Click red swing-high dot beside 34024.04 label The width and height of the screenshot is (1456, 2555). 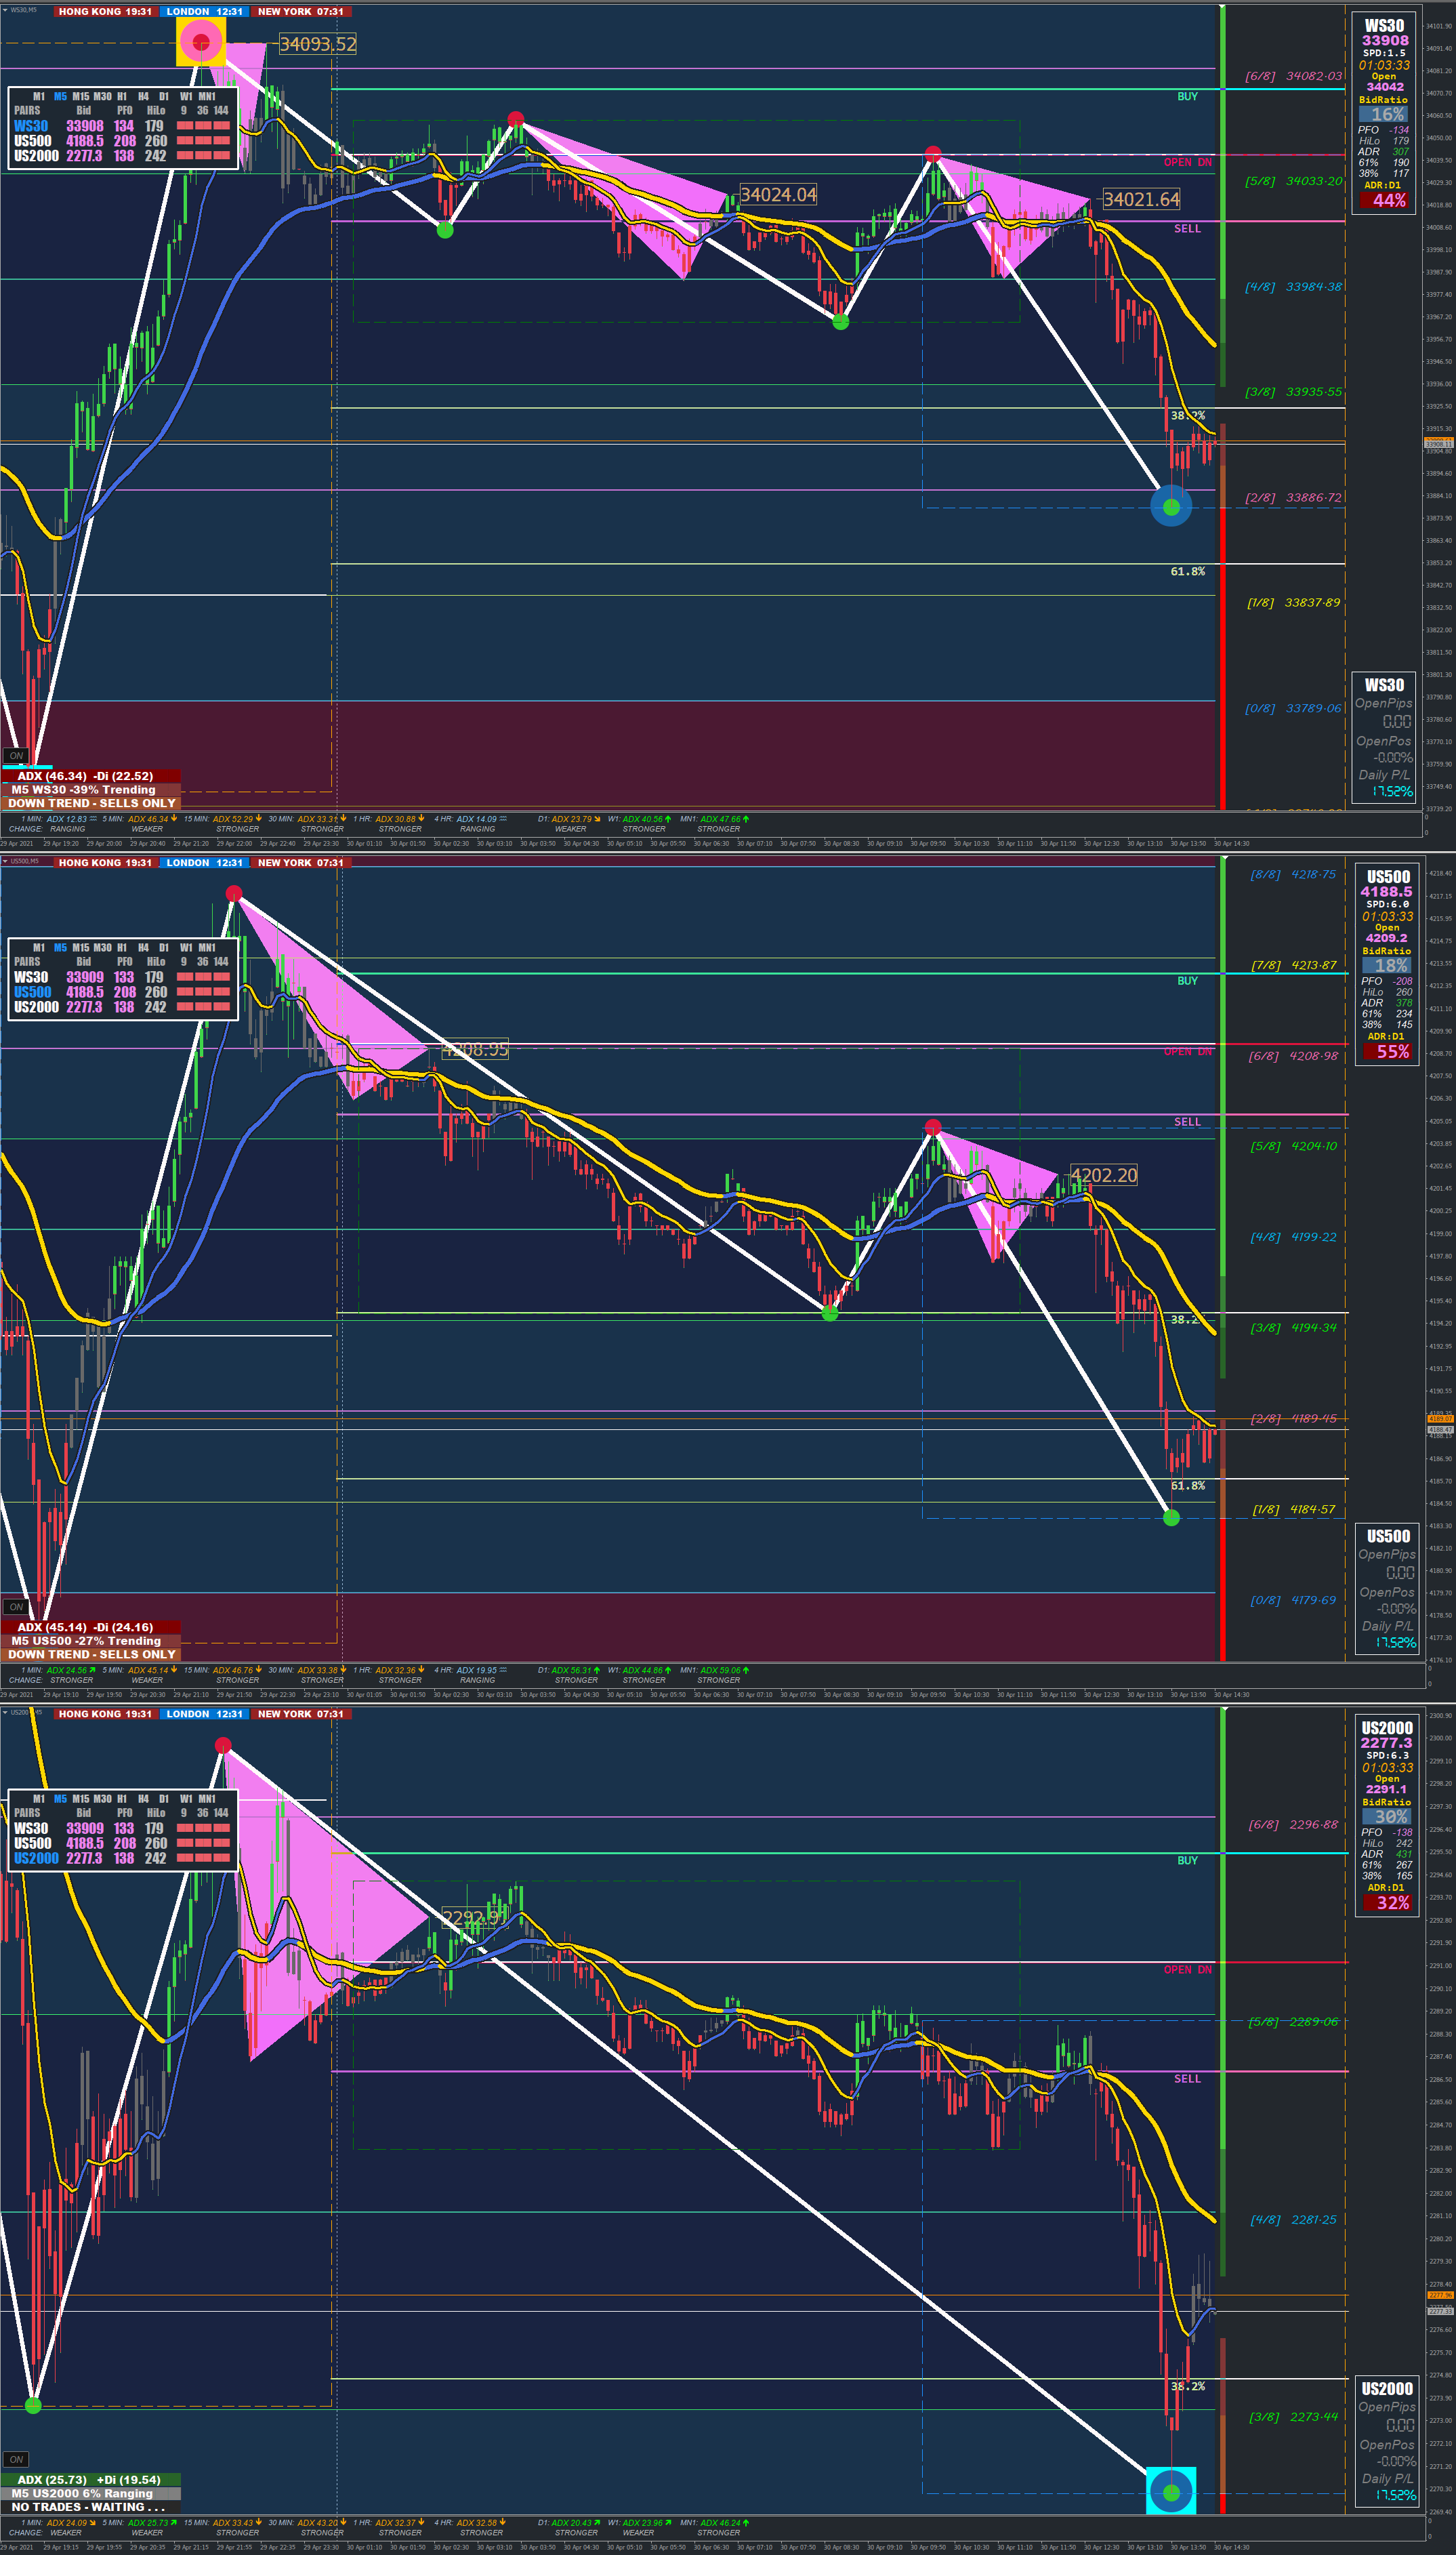point(515,119)
